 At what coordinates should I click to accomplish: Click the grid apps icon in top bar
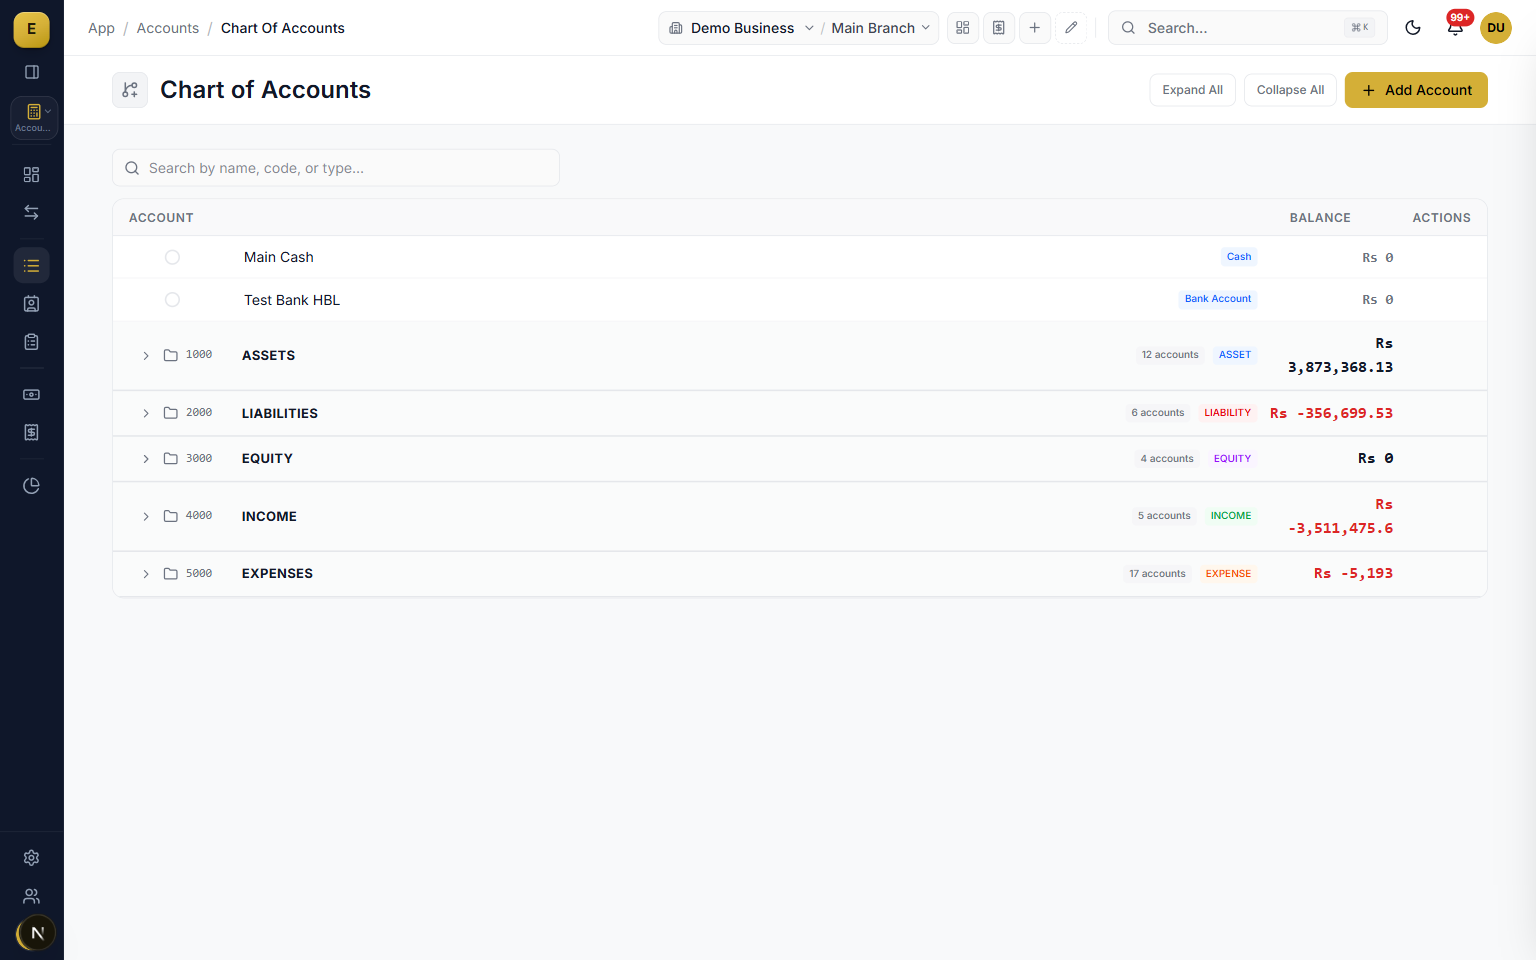pos(963,28)
